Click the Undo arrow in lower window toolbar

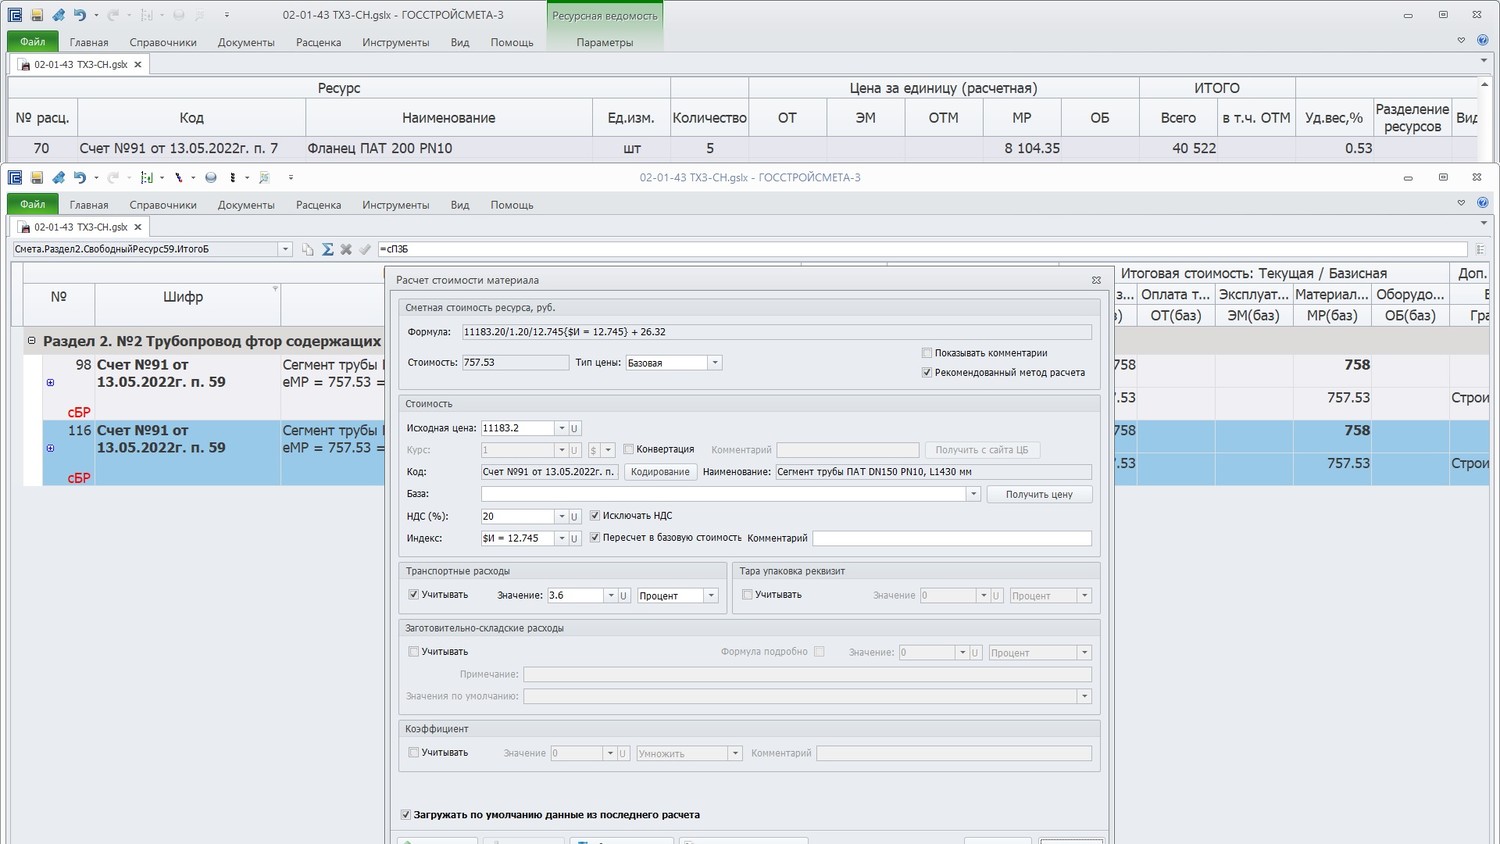(x=80, y=178)
